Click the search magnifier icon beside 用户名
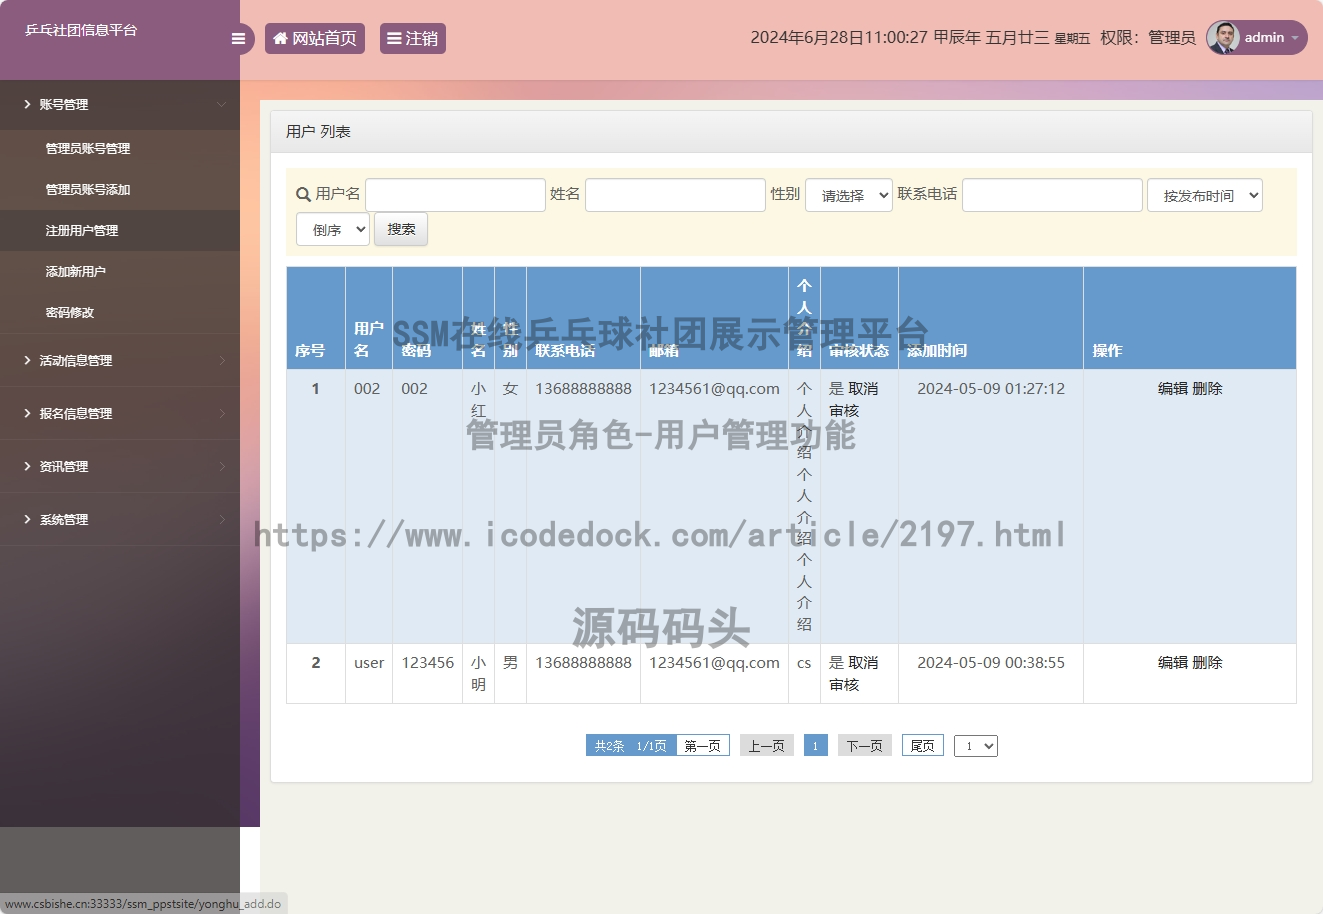This screenshot has width=1323, height=914. 303,194
